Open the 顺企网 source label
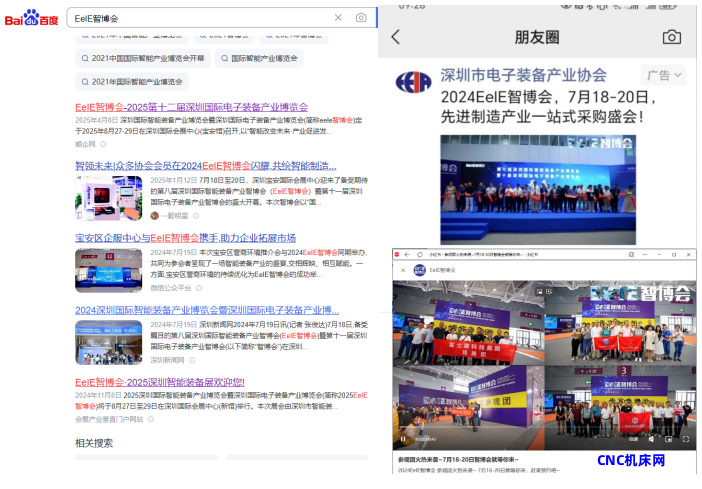The height and width of the screenshot is (489, 702). click(x=85, y=144)
